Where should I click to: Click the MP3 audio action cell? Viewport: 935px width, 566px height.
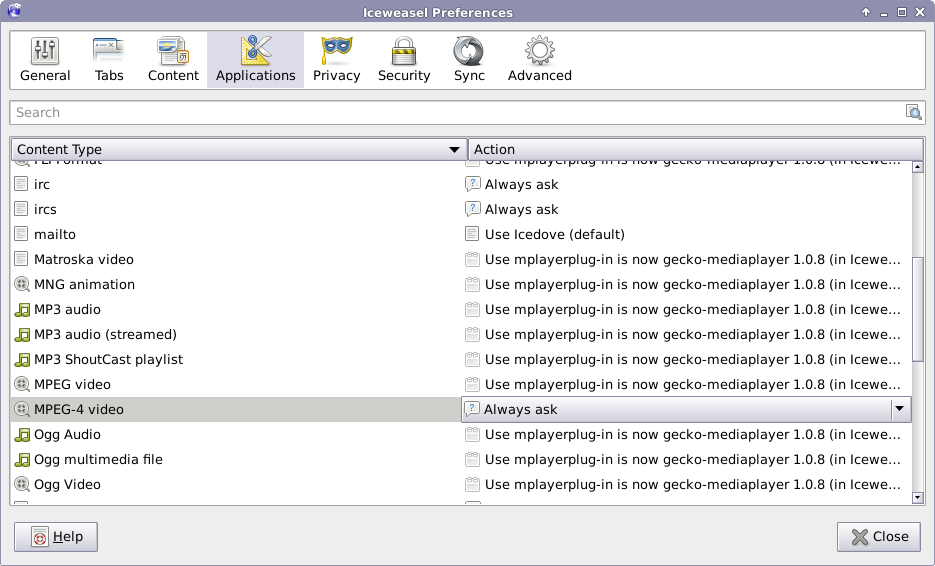point(687,310)
